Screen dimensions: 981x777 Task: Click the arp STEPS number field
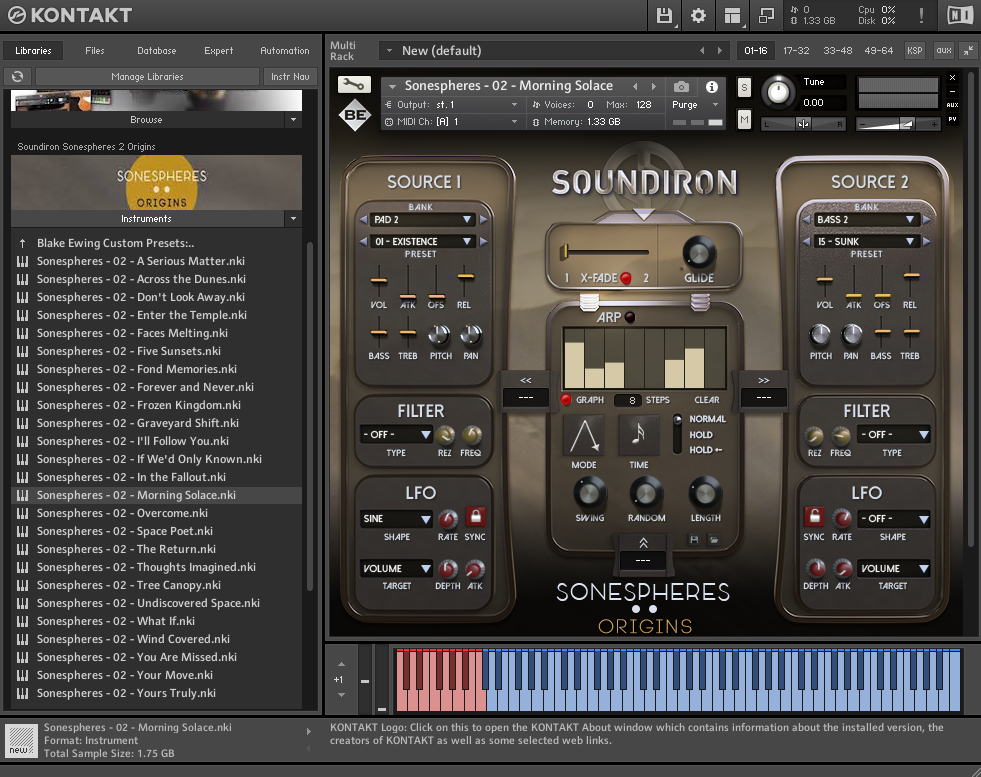coord(629,400)
